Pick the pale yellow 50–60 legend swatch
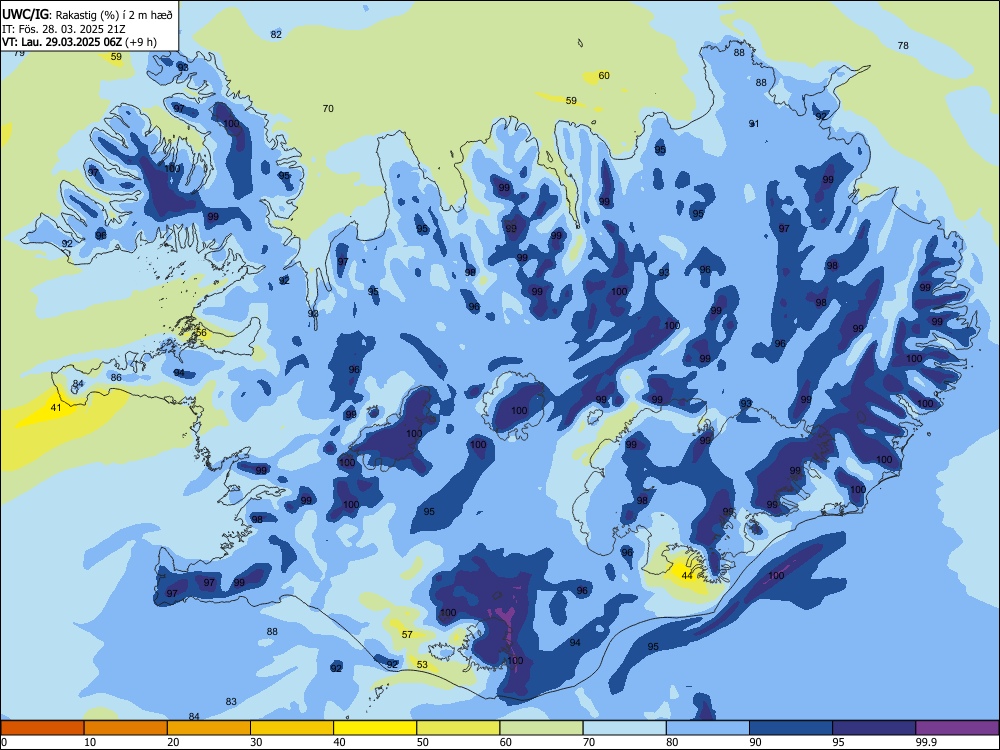Image resolution: width=1000 pixels, height=750 pixels. (458, 728)
